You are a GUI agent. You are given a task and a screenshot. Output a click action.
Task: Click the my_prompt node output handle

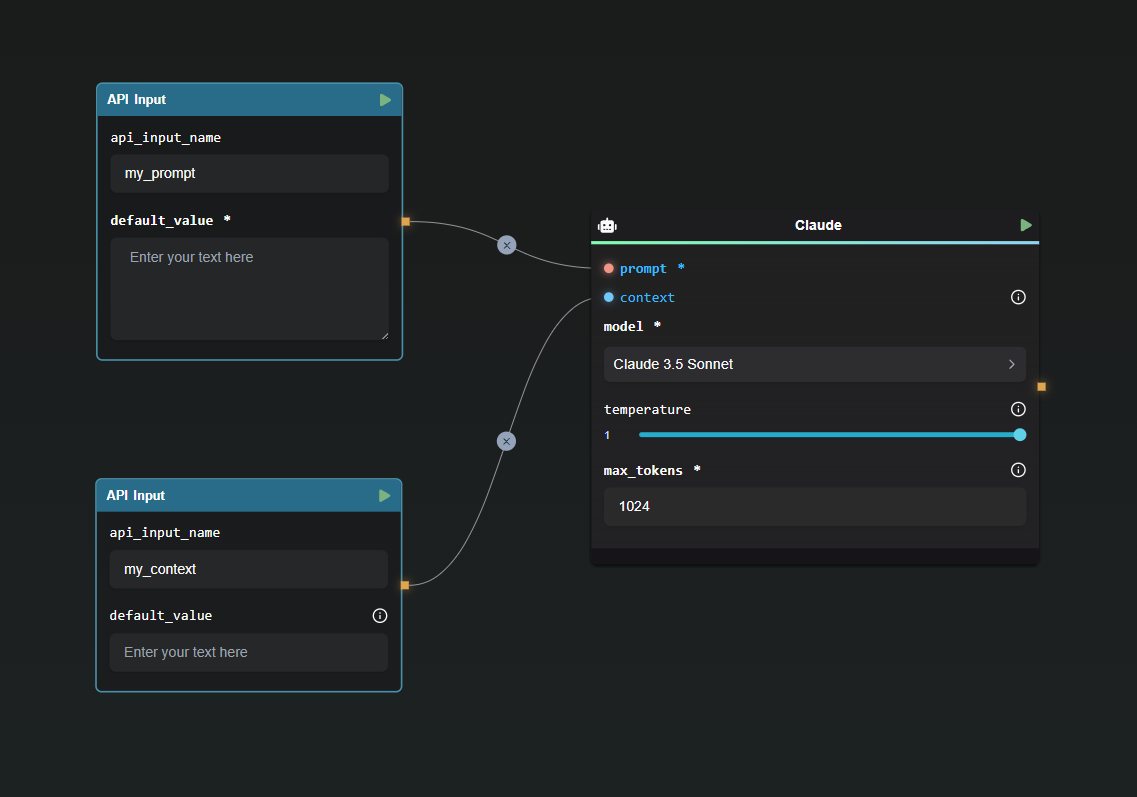406,221
